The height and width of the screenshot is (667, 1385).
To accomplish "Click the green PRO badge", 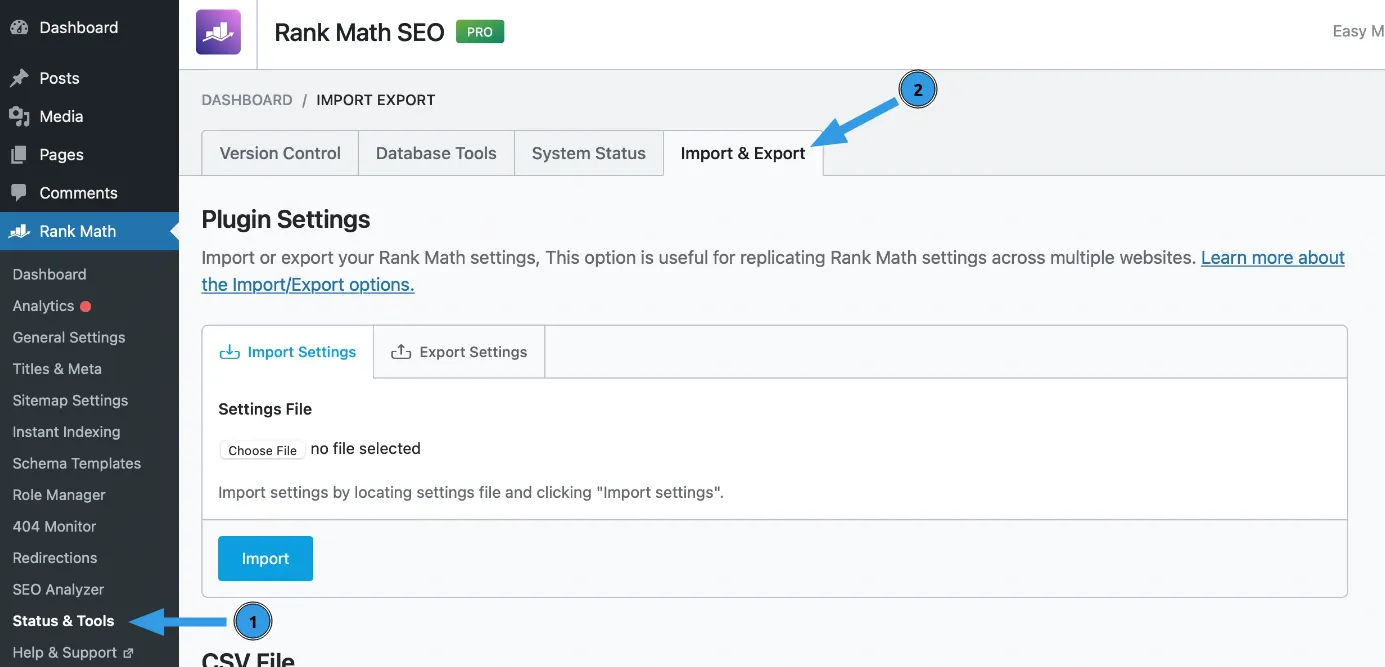I will (x=480, y=32).
